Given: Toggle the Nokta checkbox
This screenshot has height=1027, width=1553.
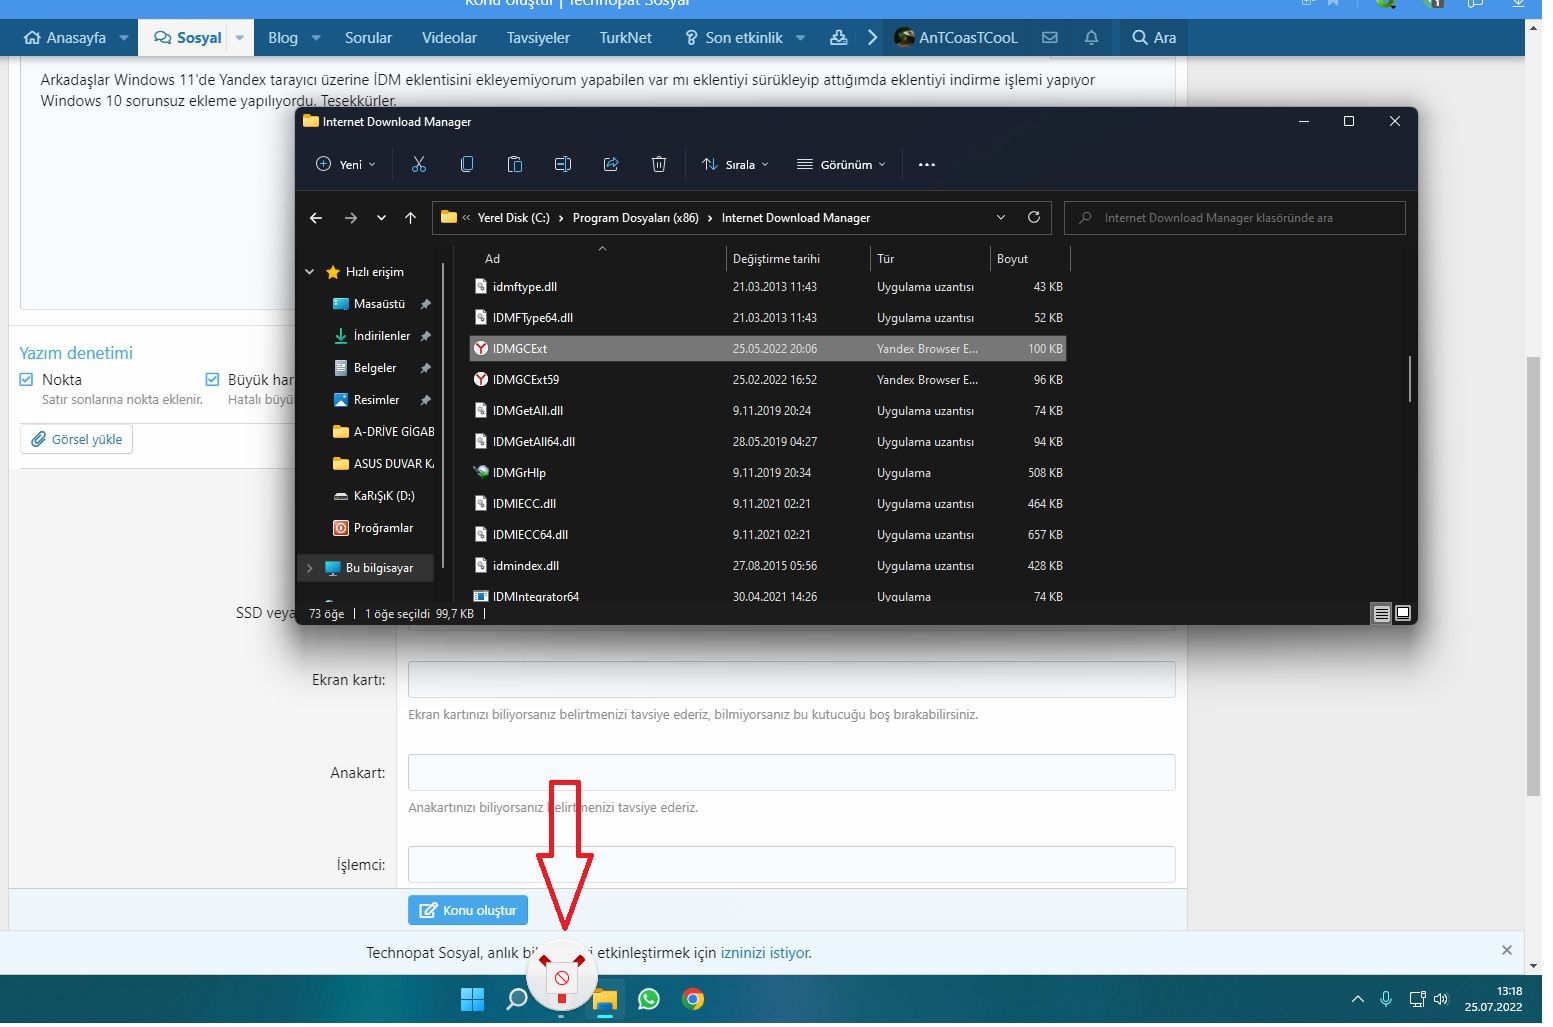Looking at the screenshot, I should (x=27, y=380).
